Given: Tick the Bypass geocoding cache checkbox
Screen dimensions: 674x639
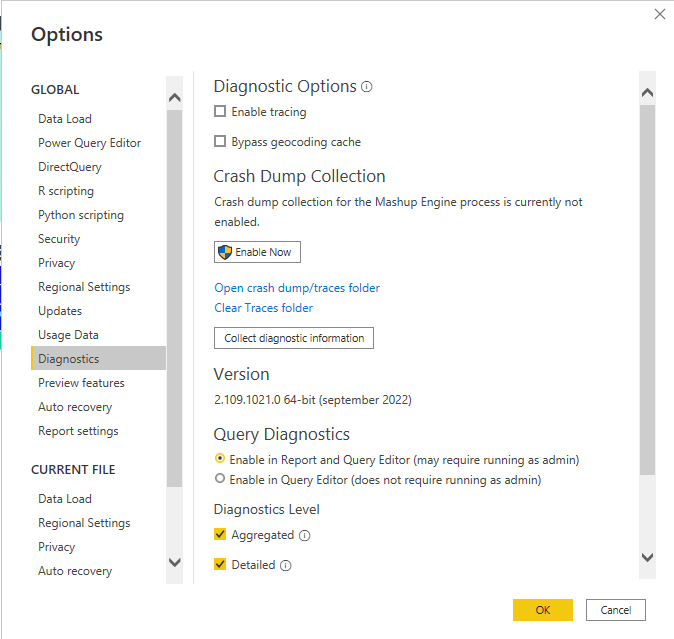Looking at the screenshot, I should (x=220, y=141).
